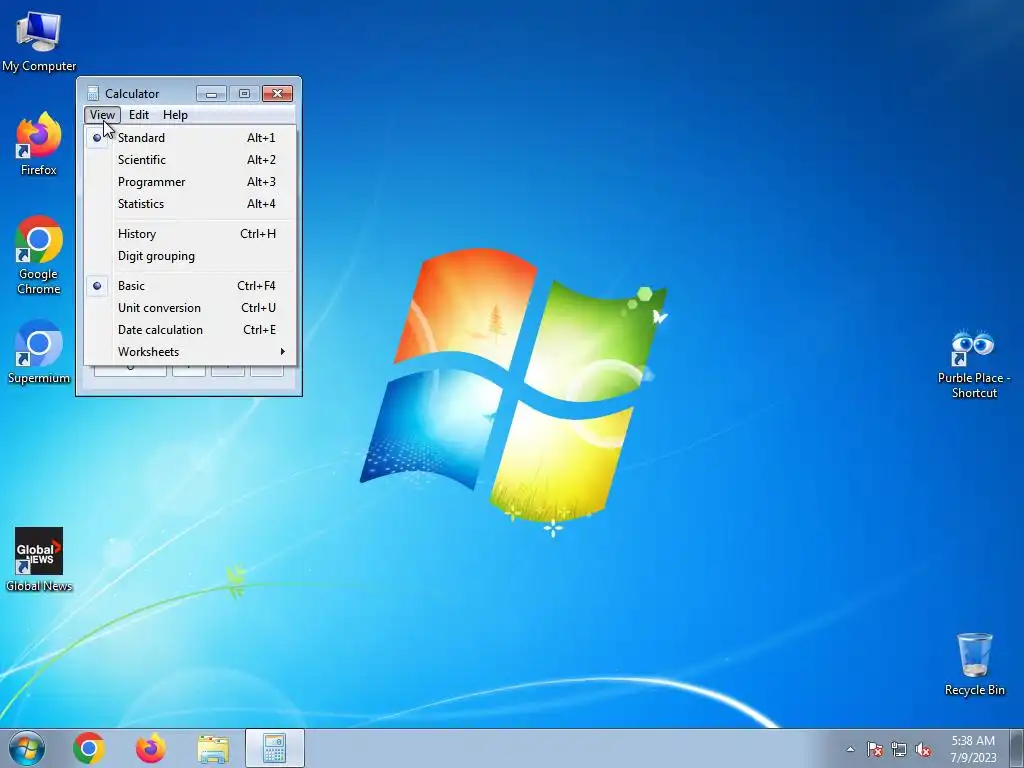Toggle History in the View menu
Viewport: 1024px width, 768px height.
tap(189, 234)
